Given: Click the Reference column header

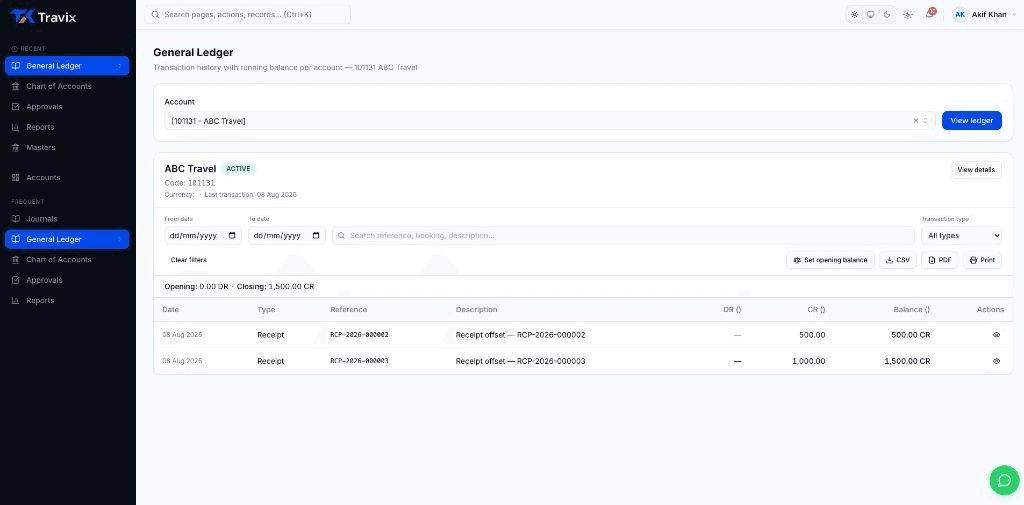Looking at the screenshot, I should click(x=349, y=310).
